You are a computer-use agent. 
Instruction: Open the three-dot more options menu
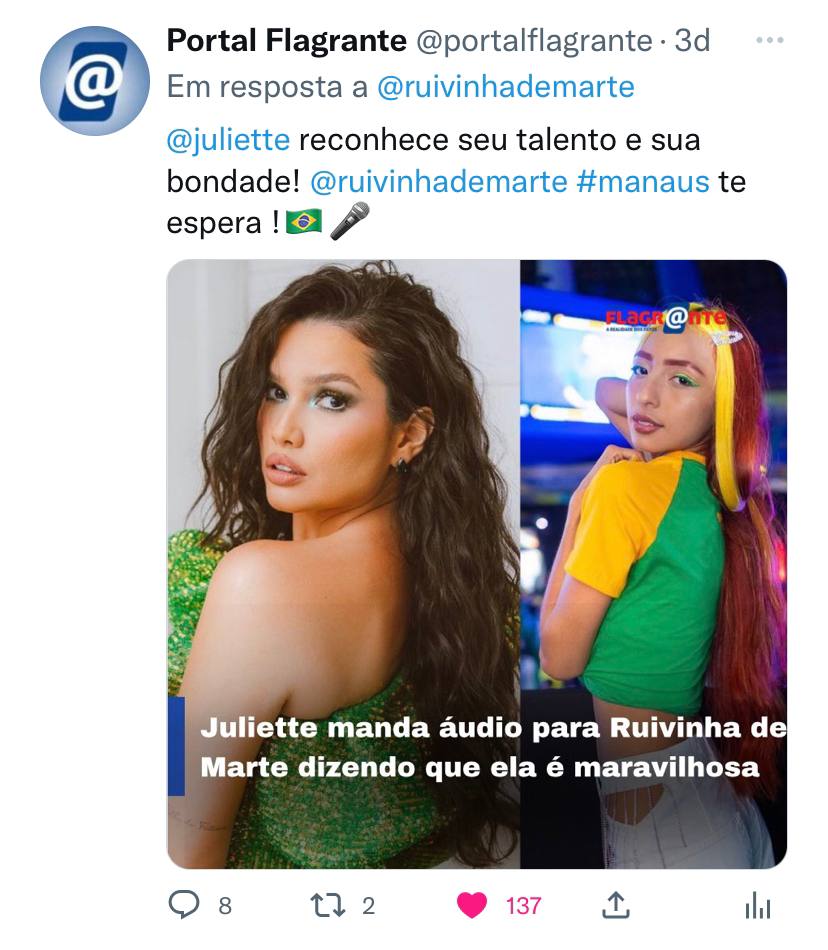tap(770, 41)
